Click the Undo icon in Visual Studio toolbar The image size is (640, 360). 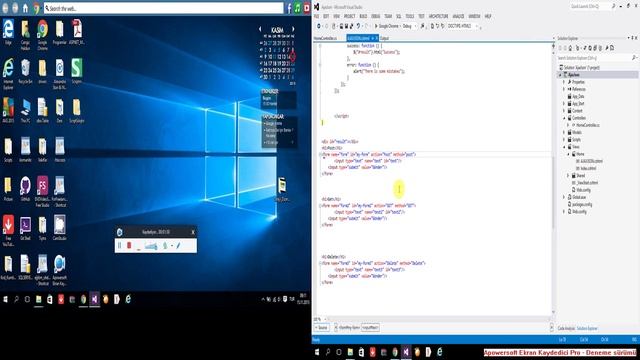[x=358, y=26]
